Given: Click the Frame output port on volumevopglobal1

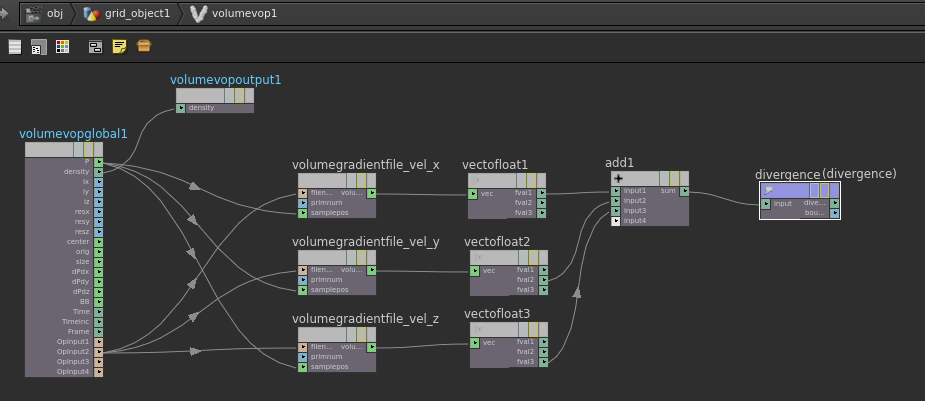Looking at the screenshot, I should click(x=99, y=332).
